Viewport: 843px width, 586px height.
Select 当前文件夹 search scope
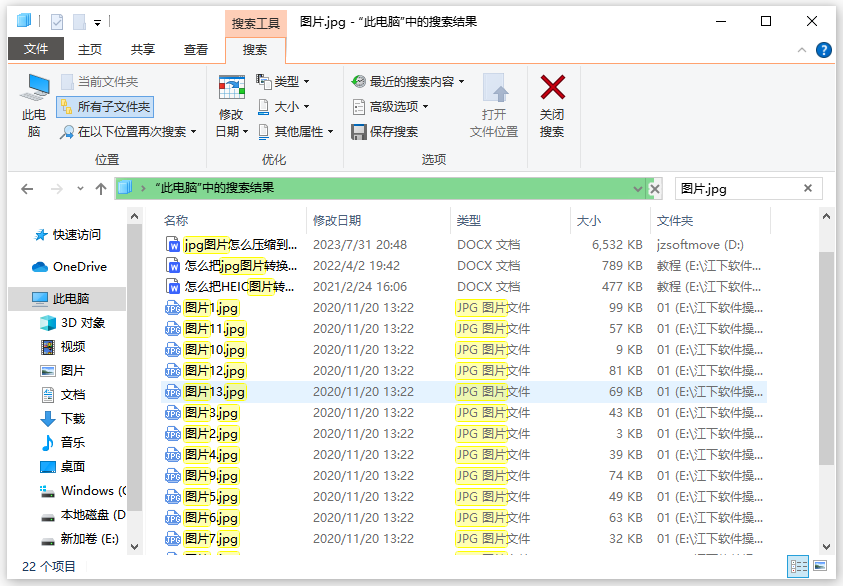click(x=99, y=82)
